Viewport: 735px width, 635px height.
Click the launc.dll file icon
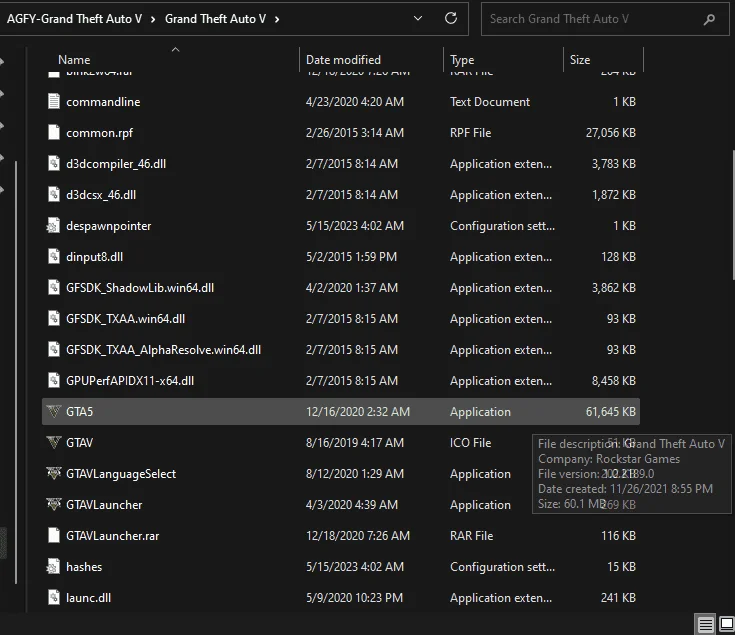point(54,597)
